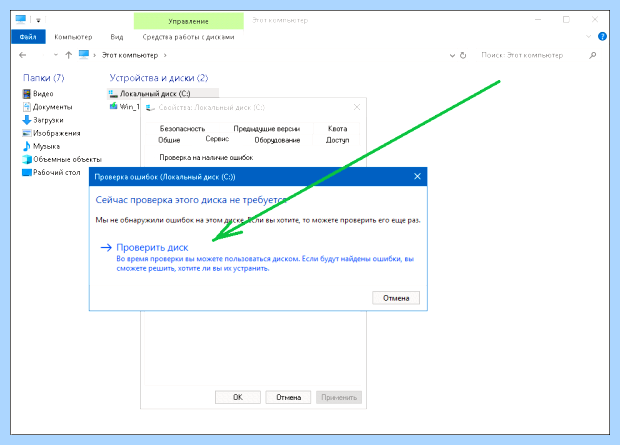
Task: Refresh the Этот компьютер view
Action: point(463,55)
